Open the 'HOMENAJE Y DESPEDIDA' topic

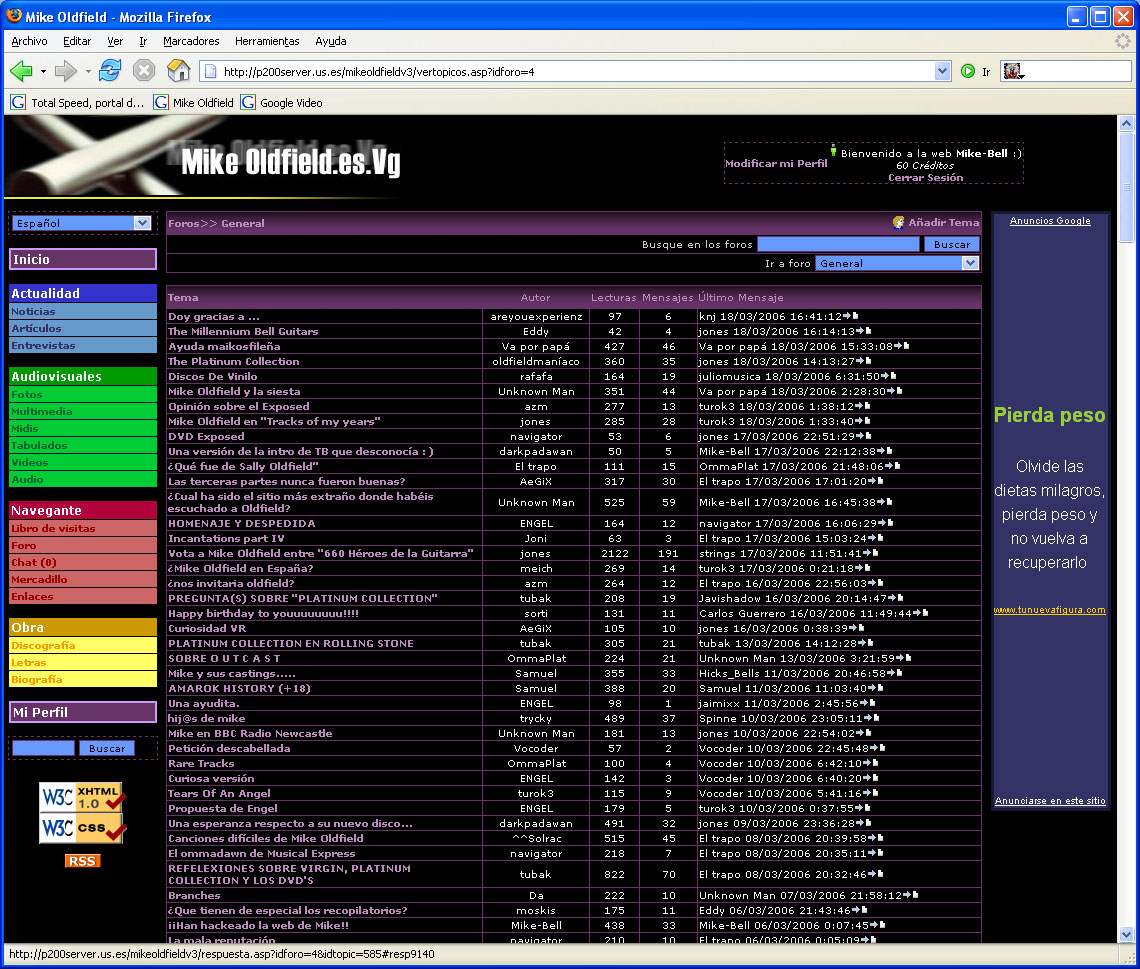point(241,523)
